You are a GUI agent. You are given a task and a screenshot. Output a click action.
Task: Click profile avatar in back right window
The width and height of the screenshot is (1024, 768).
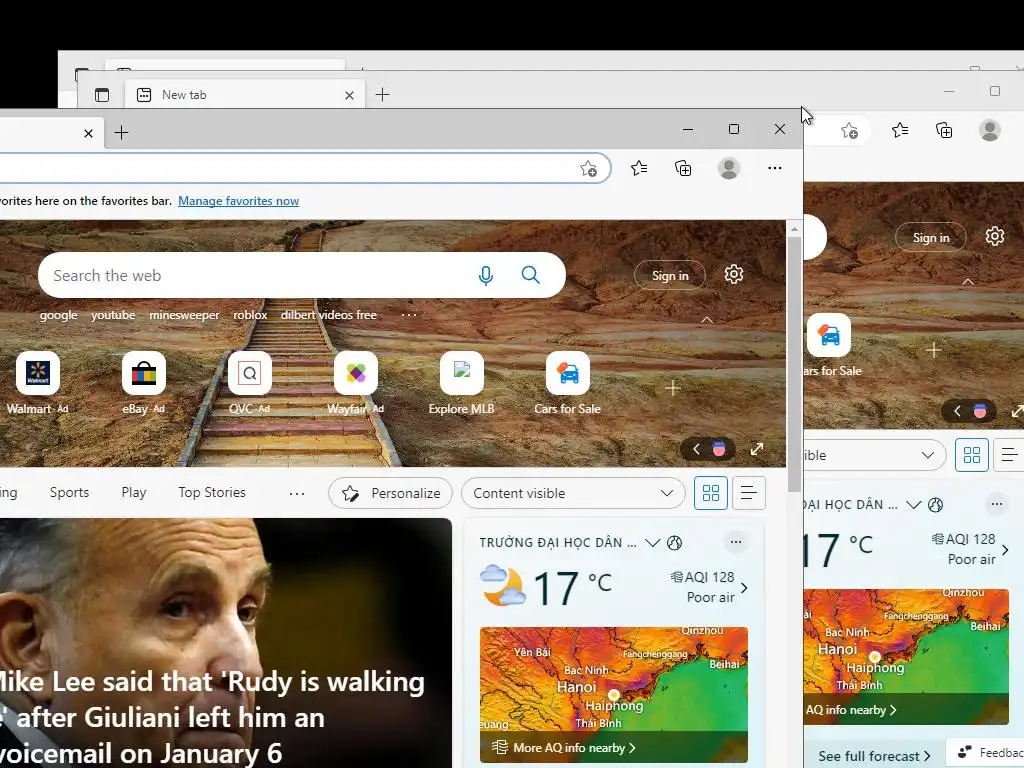(x=989, y=131)
